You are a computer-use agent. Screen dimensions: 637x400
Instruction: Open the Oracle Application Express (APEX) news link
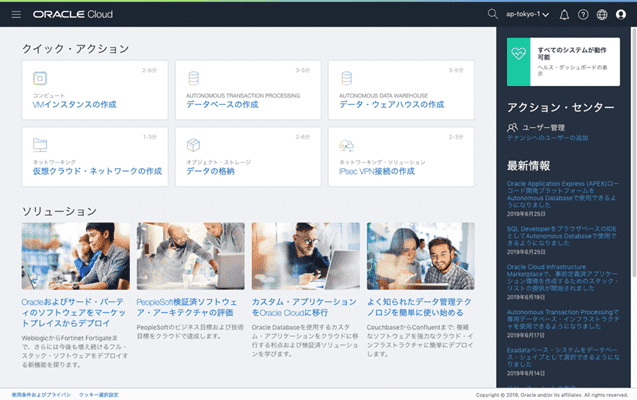pos(563,195)
